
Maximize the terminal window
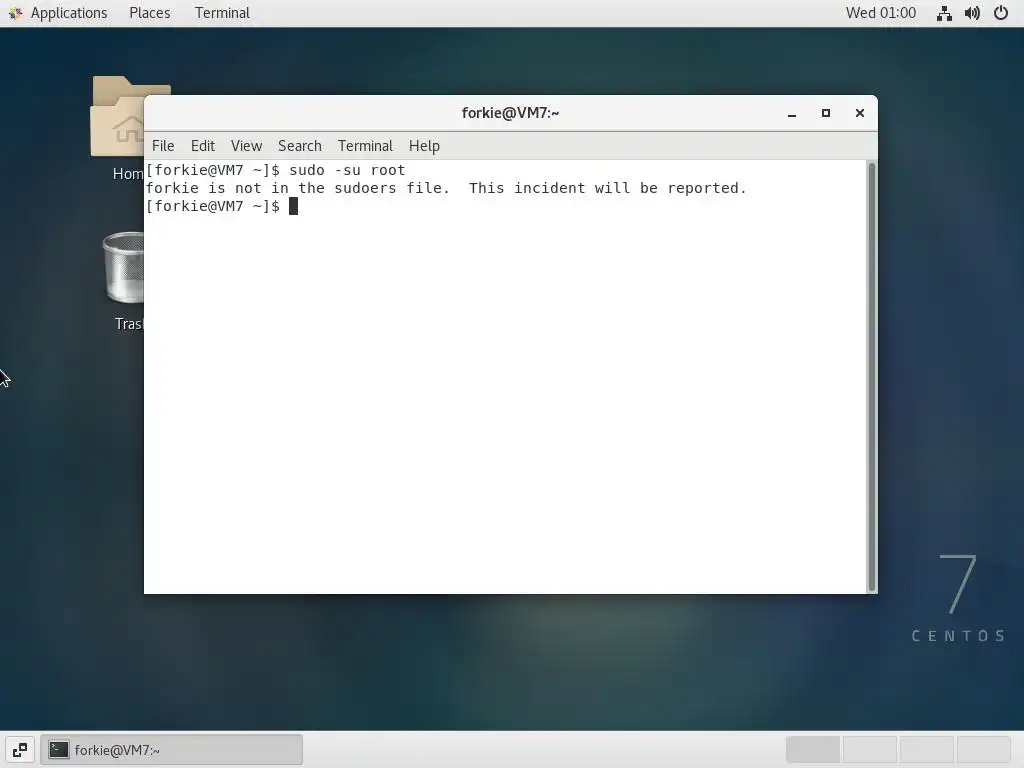tap(825, 113)
